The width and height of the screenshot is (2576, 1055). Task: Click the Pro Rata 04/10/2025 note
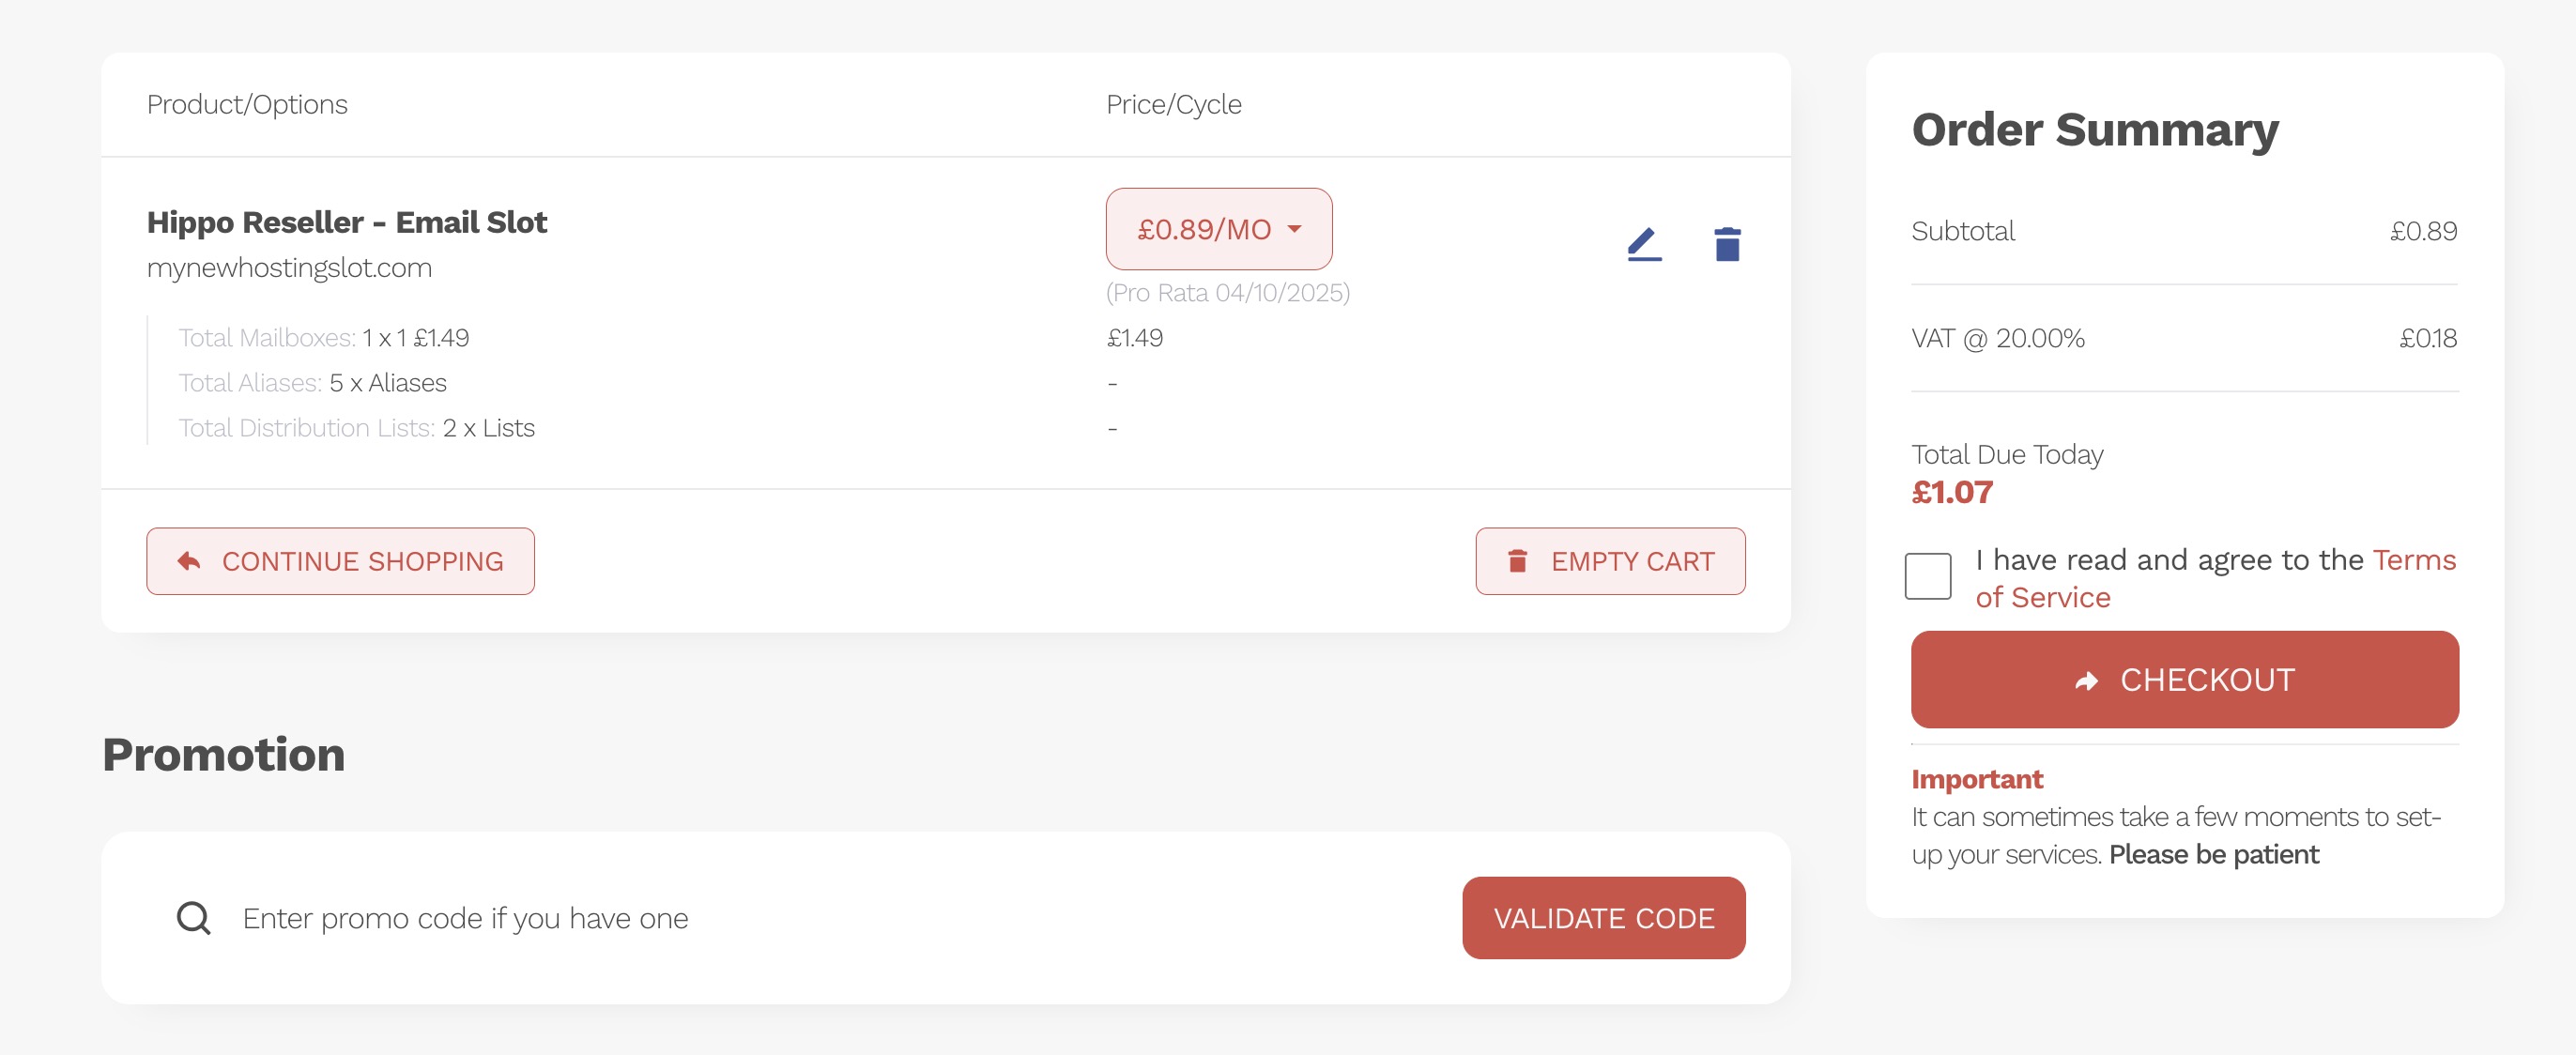[x=1227, y=293]
